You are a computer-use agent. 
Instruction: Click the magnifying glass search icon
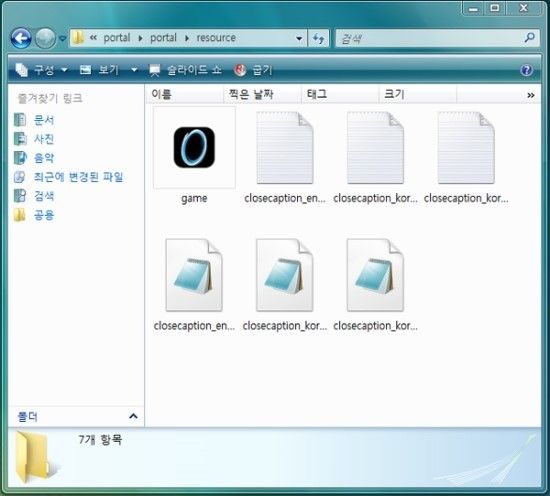click(529, 38)
